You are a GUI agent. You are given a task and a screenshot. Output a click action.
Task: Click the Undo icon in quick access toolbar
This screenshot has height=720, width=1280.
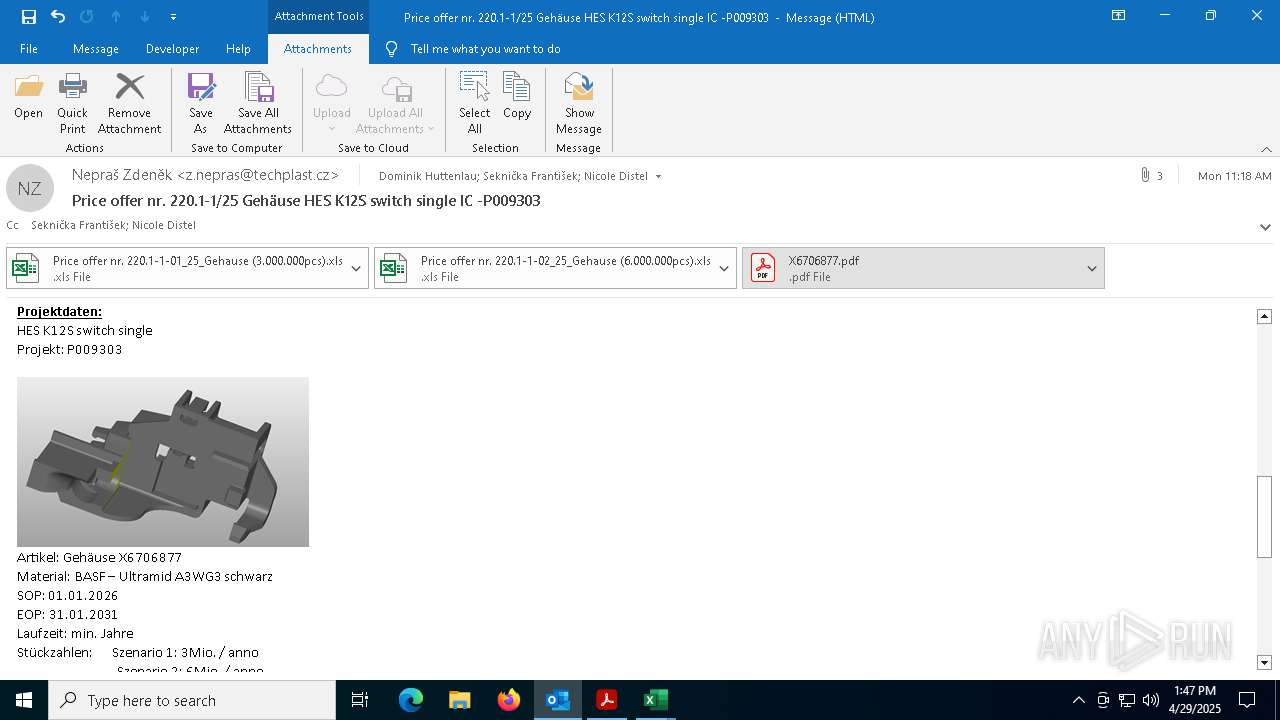tap(58, 16)
